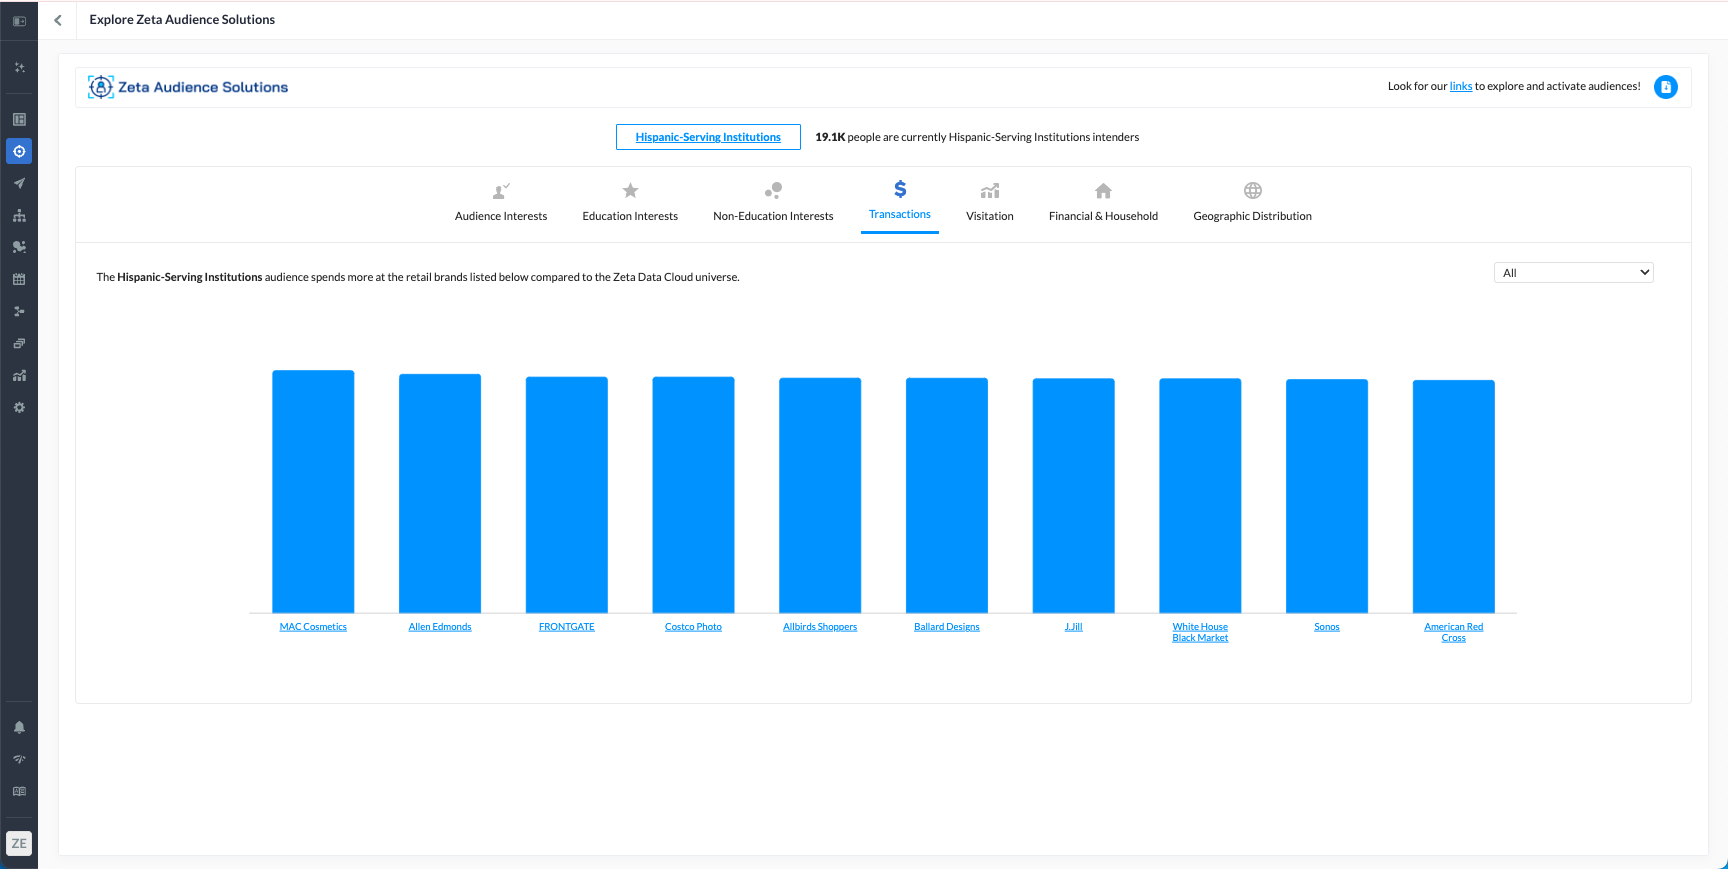
Task: Follow the 'links' hyperlink in header text
Action: click(1460, 87)
